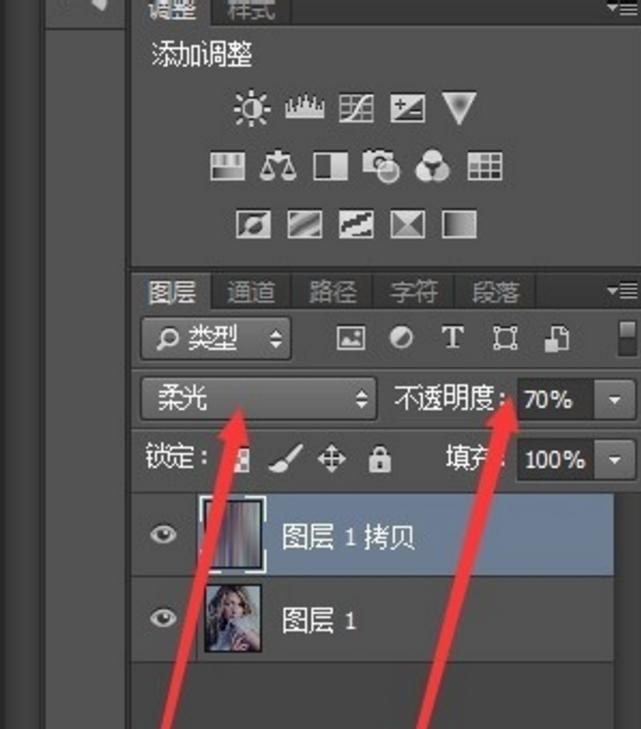Viewport: 641px width, 729px height.
Task: Filter layers by shape layers icon
Action: coord(505,338)
